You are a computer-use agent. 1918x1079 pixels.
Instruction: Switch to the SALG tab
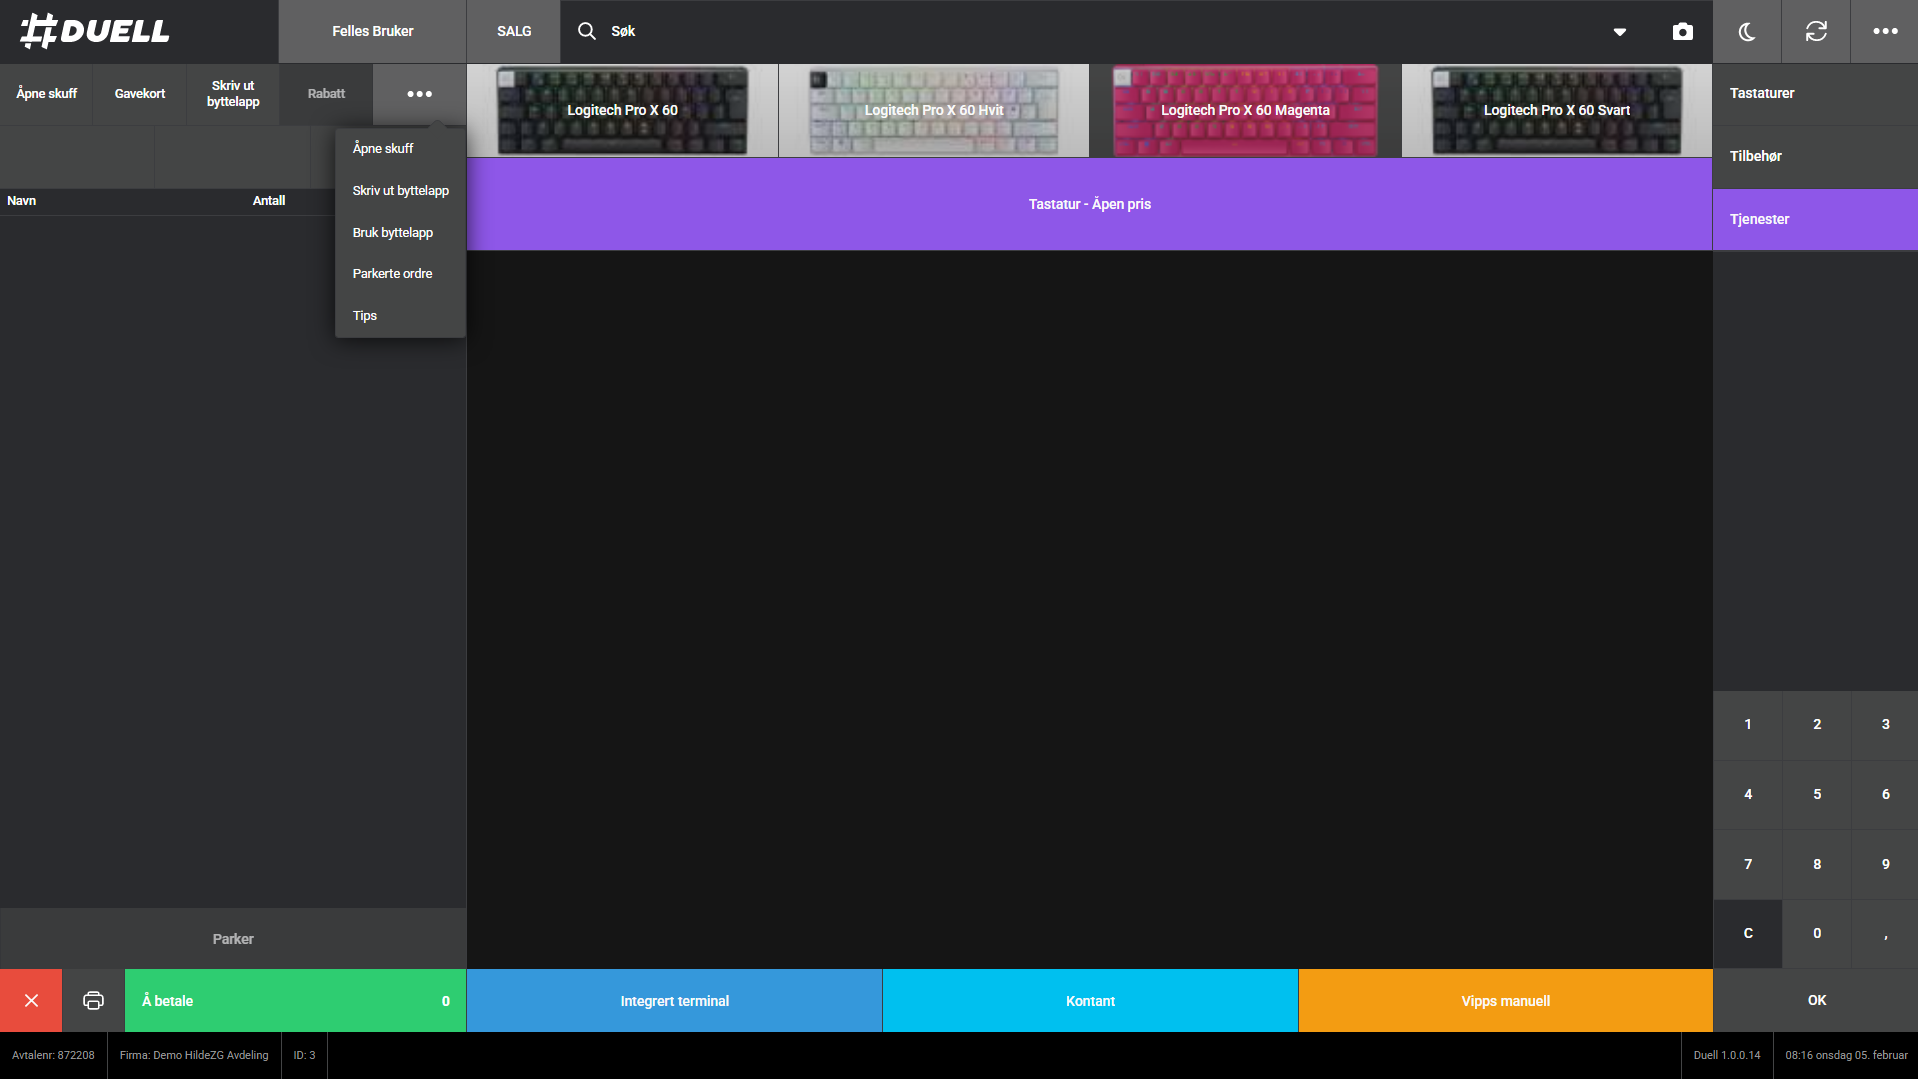[514, 31]
